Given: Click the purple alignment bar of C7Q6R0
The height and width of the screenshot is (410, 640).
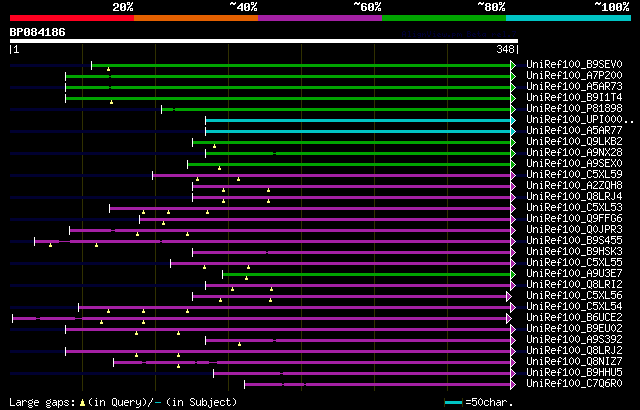Looking at the screenshot, I should pyautogui.click(x=378, y=385).
